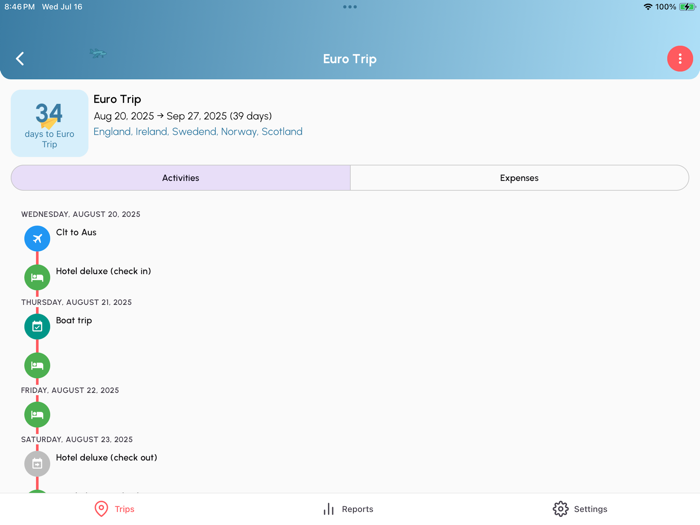This screenshot has width=700, height=525.
Task: Open the Reports tab in bottom bar
Action: pyautogui.click(x=348, y=509)
